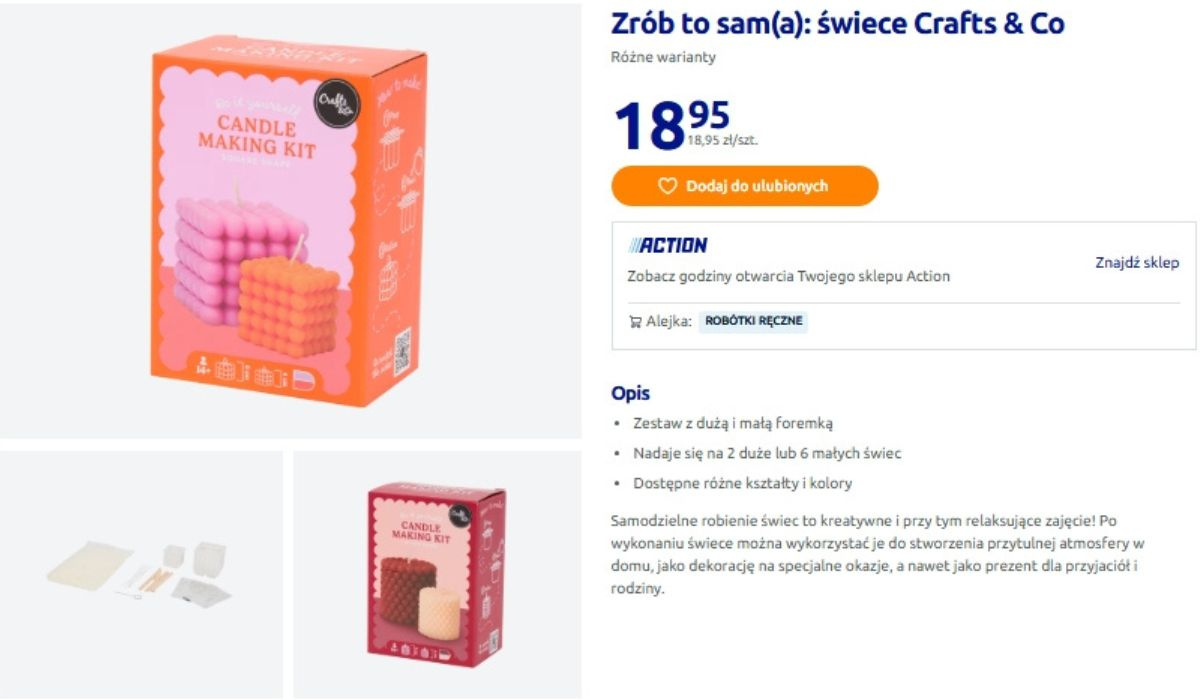This screenshot has width=1200, height=700.
Task: Click the Opis section heading
Action: pyautogui.click(x=630, y=393)
